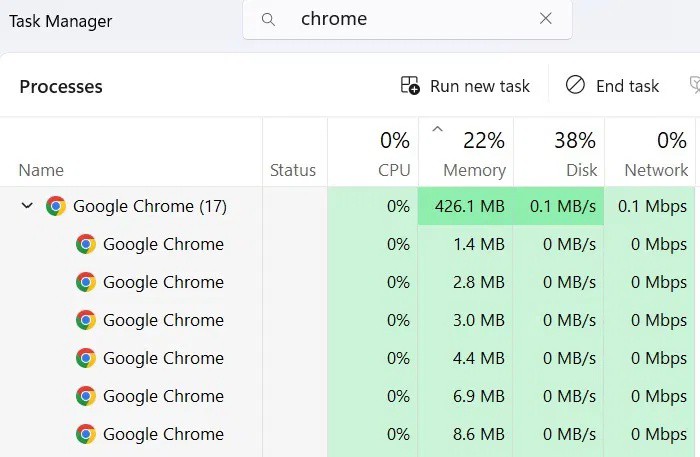Click the 0.1 Mbps network cell
Viewport: 700px width, 457px height.
650,206
